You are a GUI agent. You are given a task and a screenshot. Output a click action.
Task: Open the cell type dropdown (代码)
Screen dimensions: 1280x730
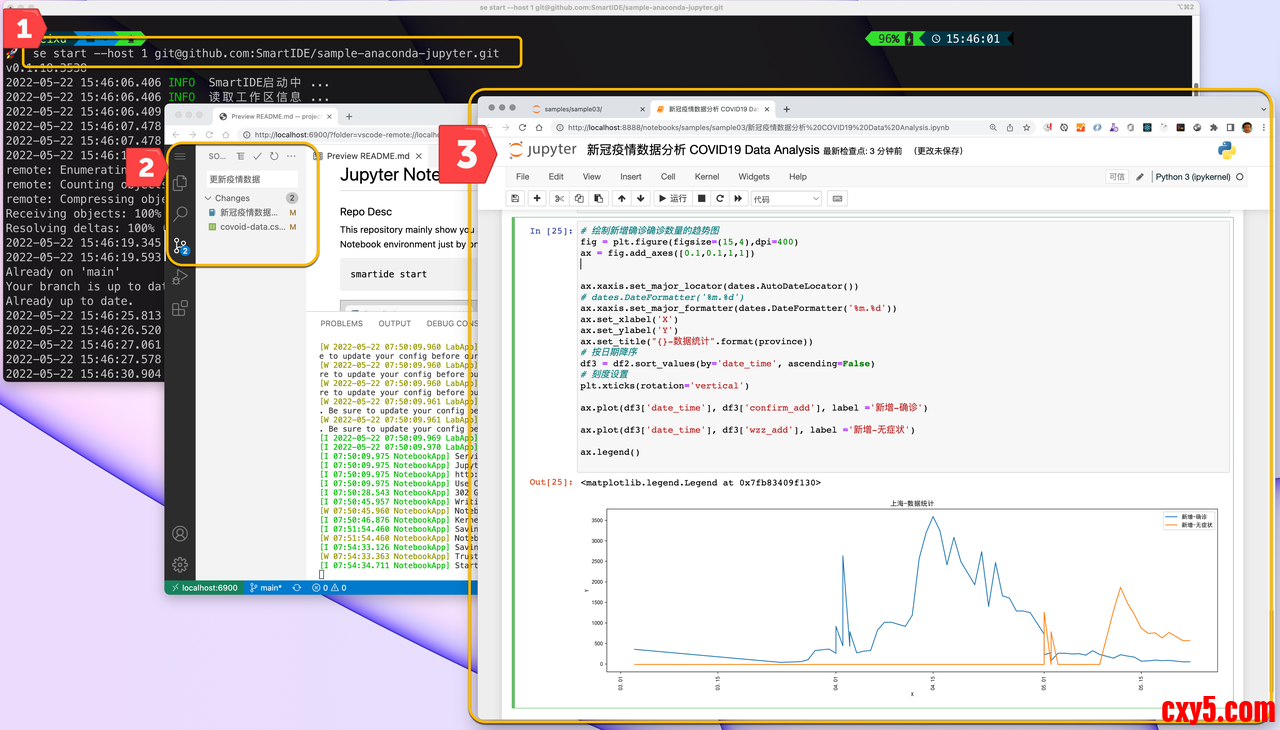(x=786, y=199)
